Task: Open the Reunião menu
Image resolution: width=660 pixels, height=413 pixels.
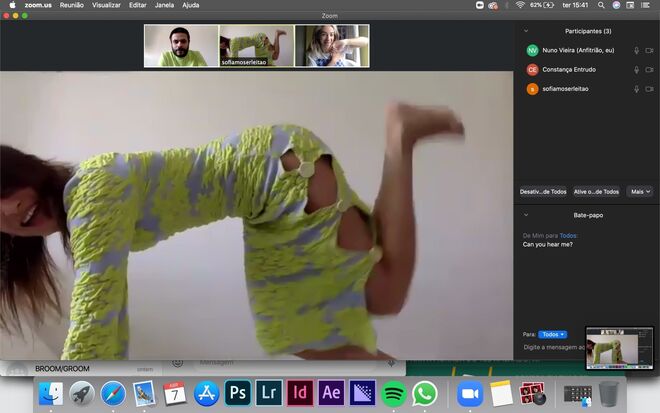Action: tap(72, 5)
